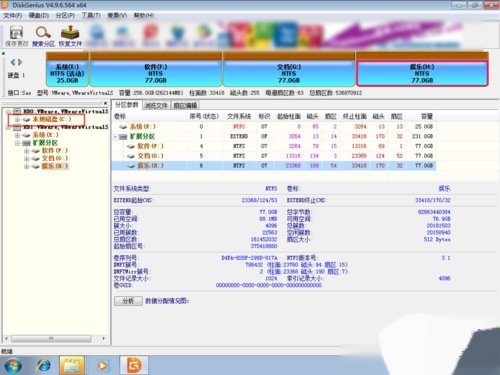Launch Internet Explorer from taskbar
This screenshot has width=500, height=375.
pyautogui.click(x=44, y=366)
